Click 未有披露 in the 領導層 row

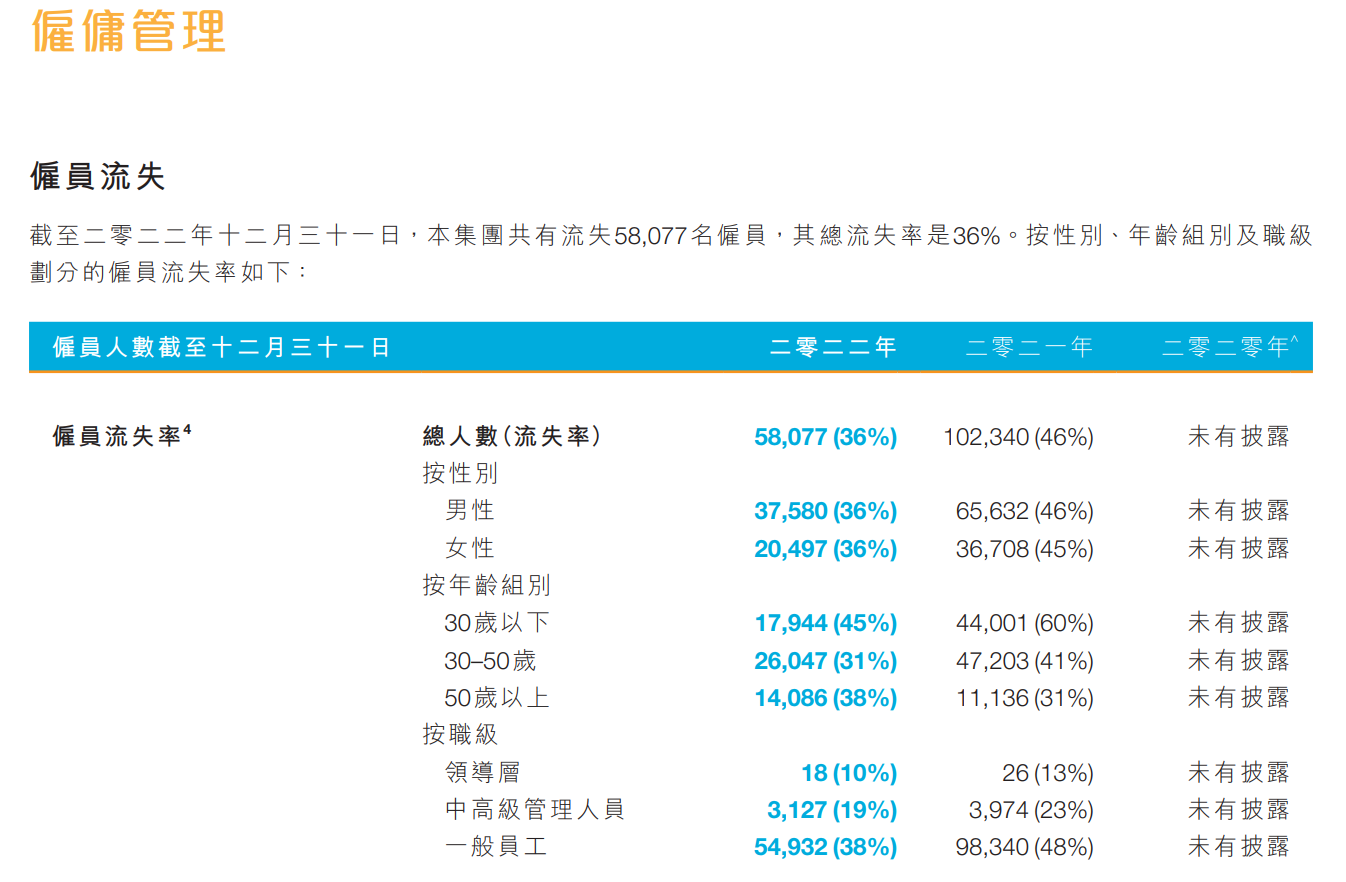pos(1239,773)
